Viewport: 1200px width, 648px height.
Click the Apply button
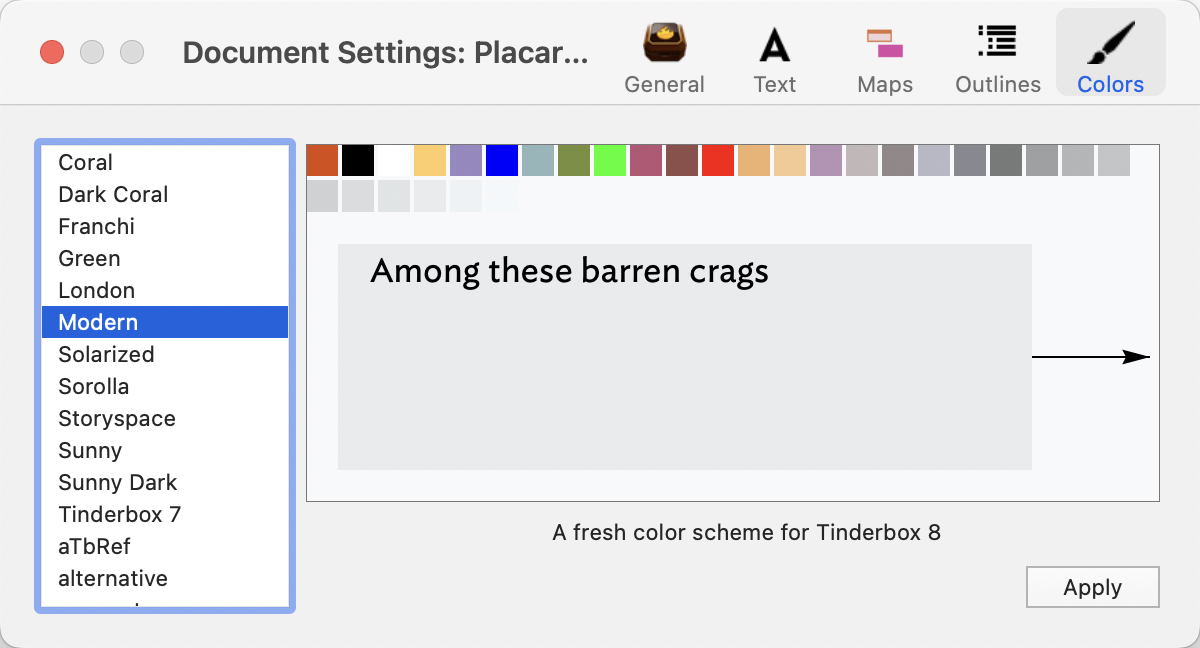[1092, 587]
